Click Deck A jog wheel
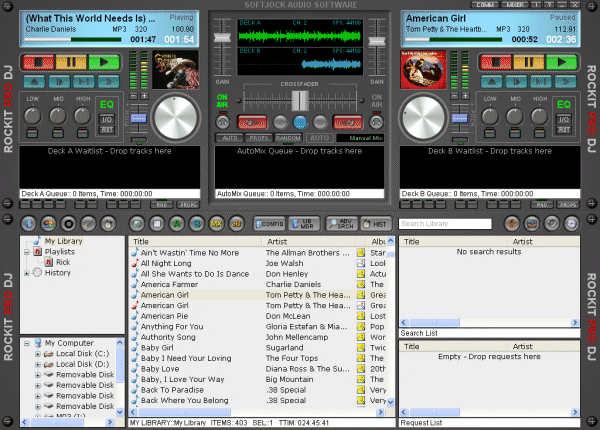The height and width of the screenshot is (430, 600). click(176, 117)
